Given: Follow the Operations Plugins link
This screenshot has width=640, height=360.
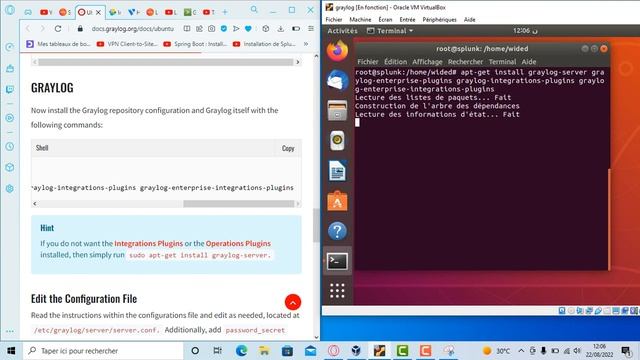Looking at the screenshot, I should point(238,243).
